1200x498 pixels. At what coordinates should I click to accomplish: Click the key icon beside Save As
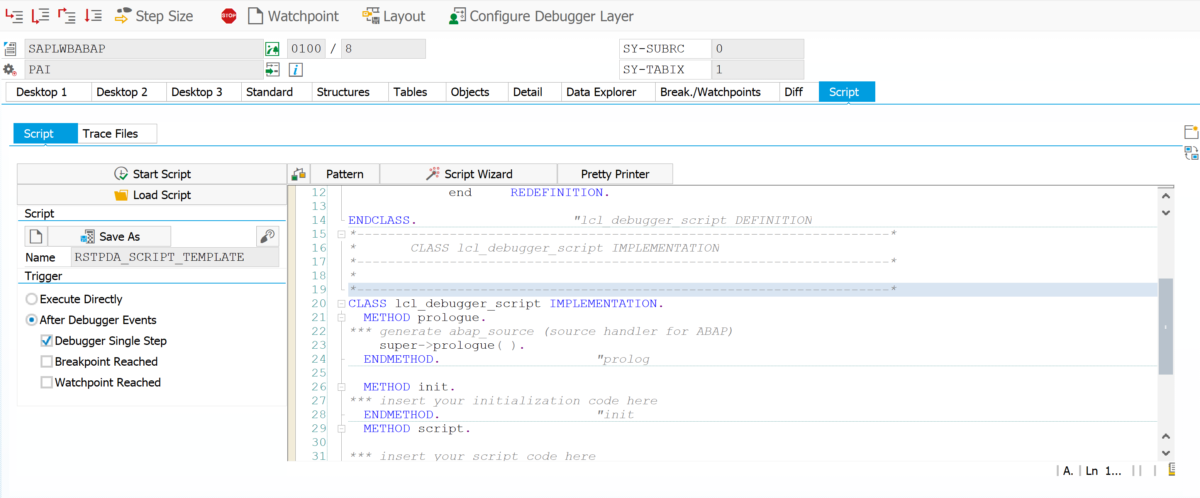click(266, 236)
